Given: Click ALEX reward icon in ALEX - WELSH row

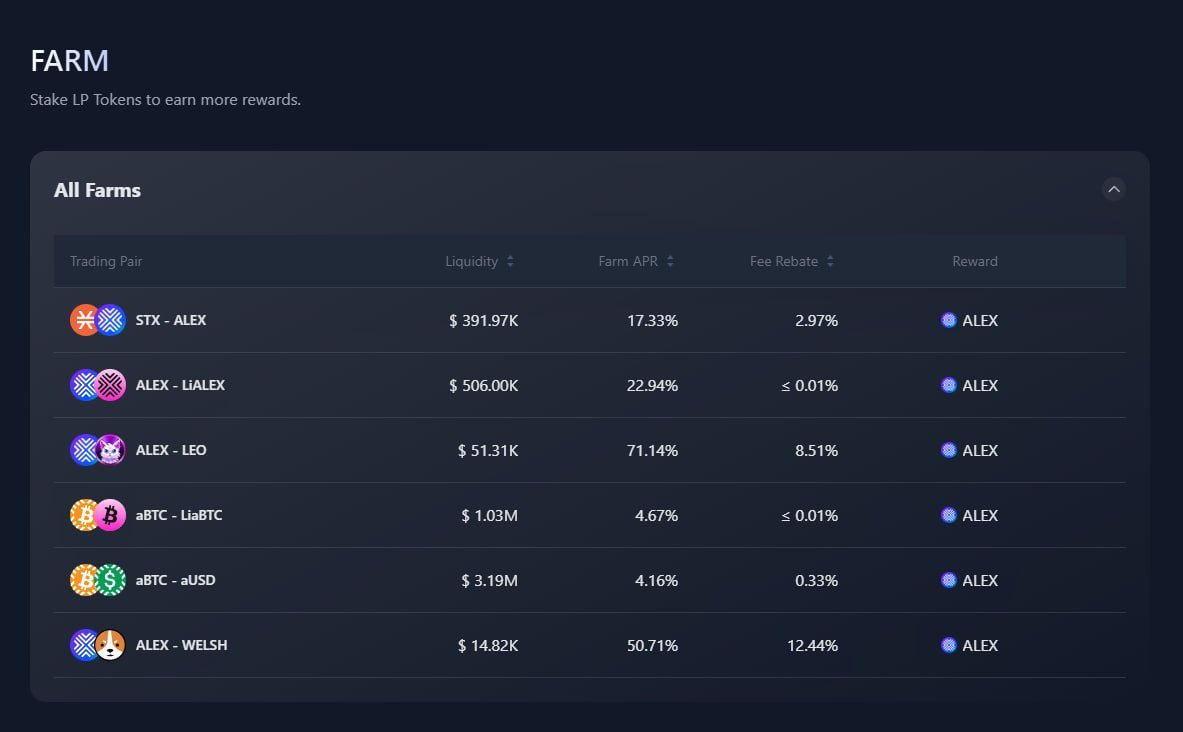Looking at the screenshot, I should pos(949,644).
